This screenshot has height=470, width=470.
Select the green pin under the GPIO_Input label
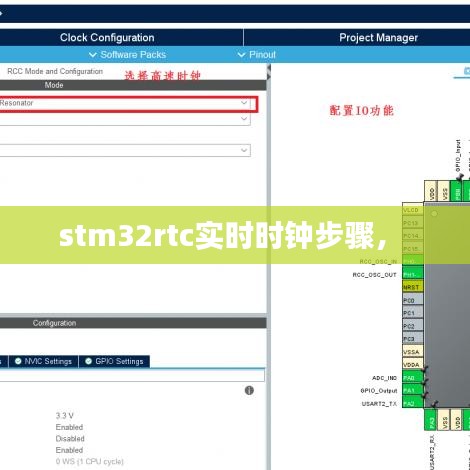point(456,191)
